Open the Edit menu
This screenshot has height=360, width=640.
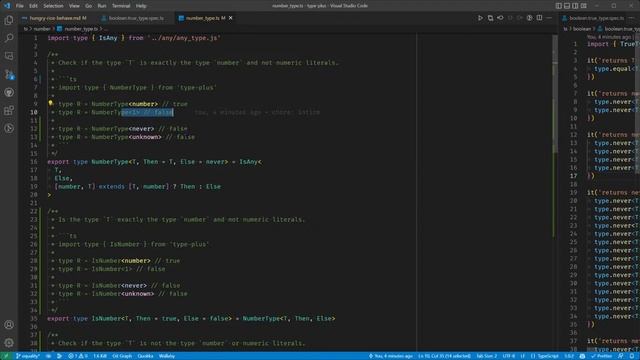click(33, 6)
